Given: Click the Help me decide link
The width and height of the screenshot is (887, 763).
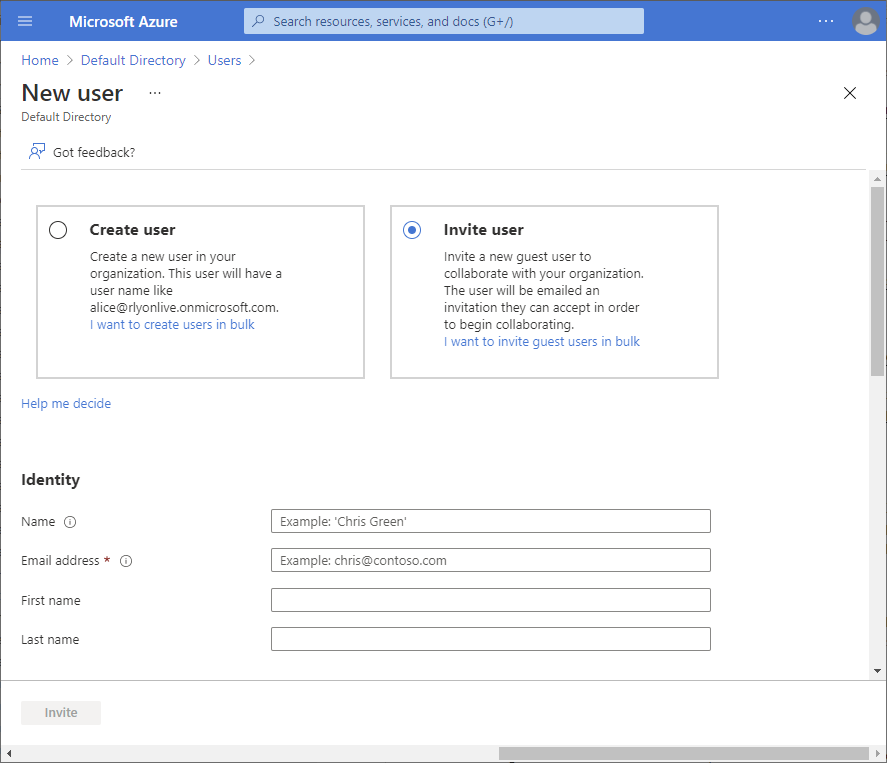Looking at the screenshot, I should pyautogui.click(x=66, y=404).
